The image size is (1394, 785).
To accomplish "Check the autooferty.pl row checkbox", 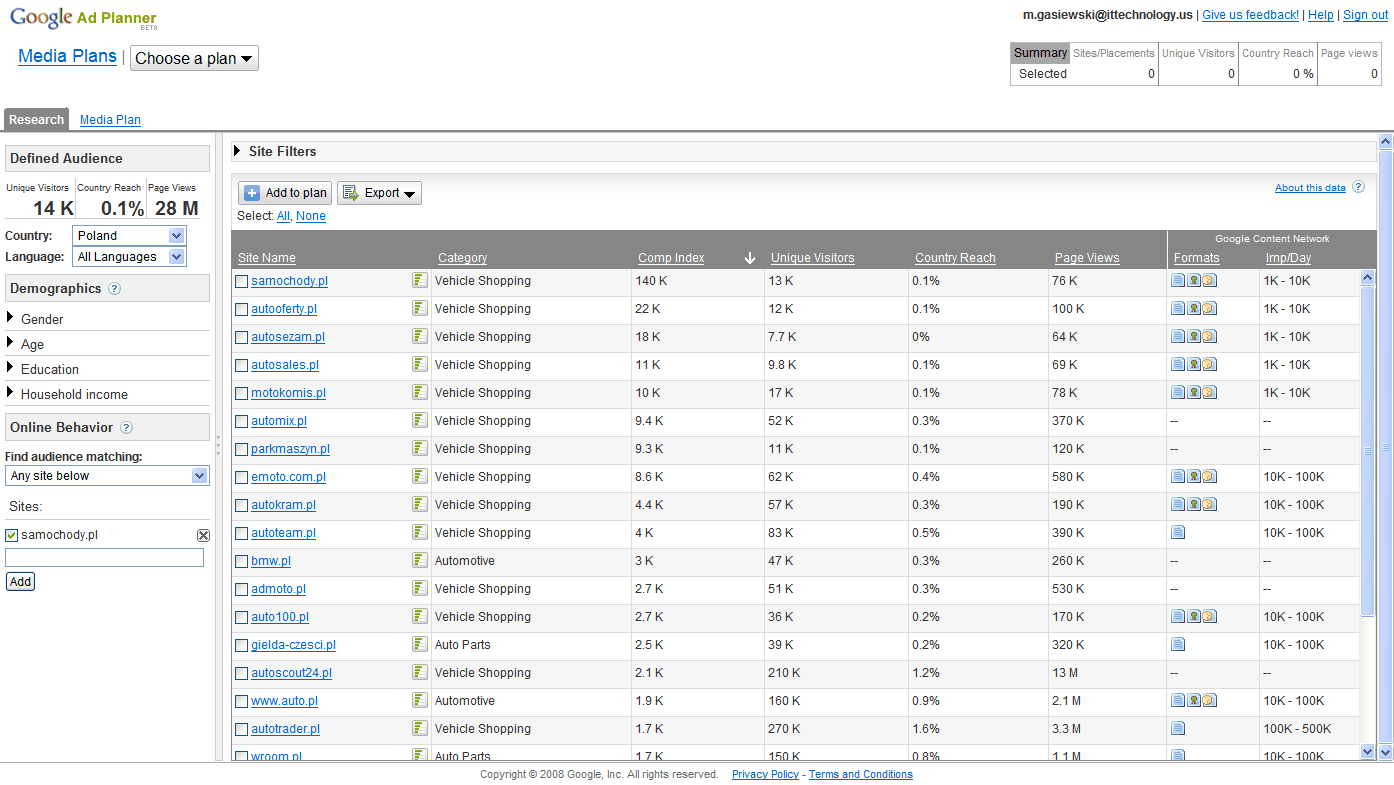I will (x=241, y=310).
